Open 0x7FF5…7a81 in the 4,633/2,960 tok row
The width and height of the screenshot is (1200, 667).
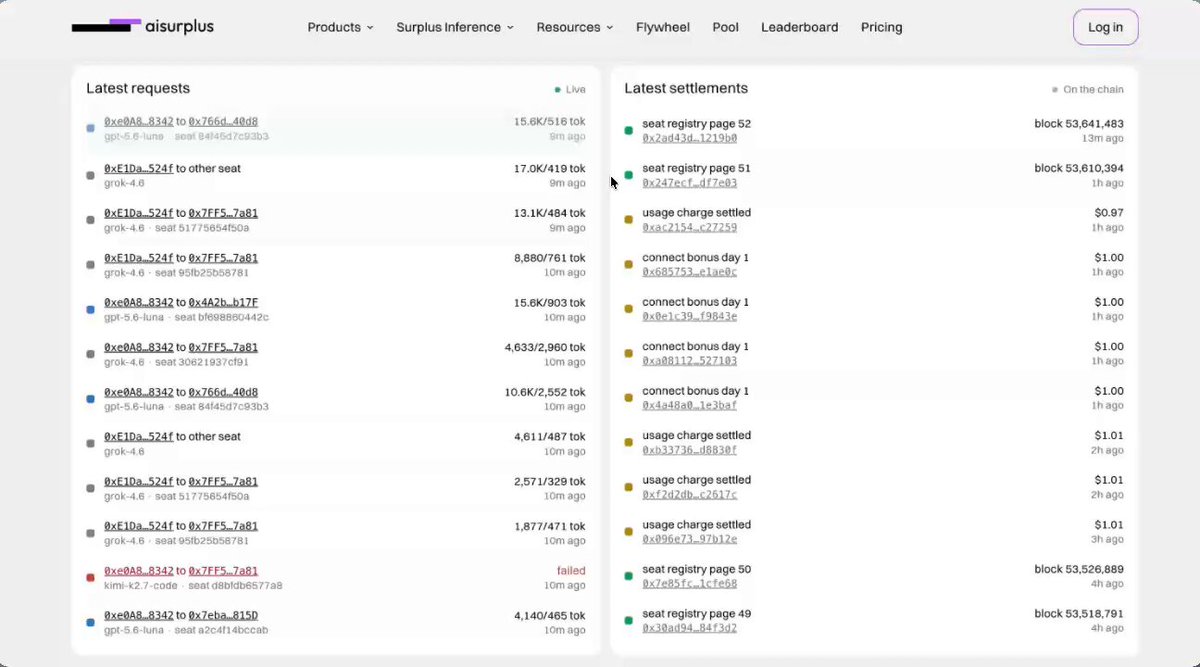click(223, 347)
